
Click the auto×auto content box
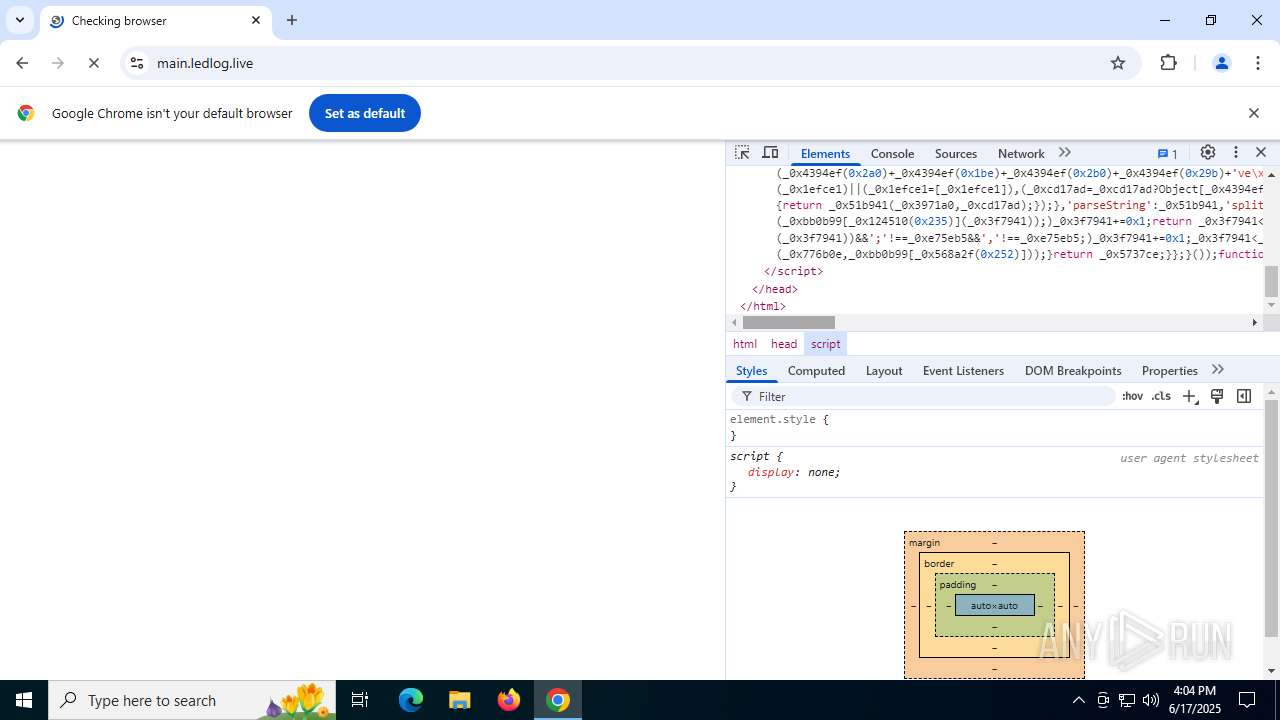994,605
